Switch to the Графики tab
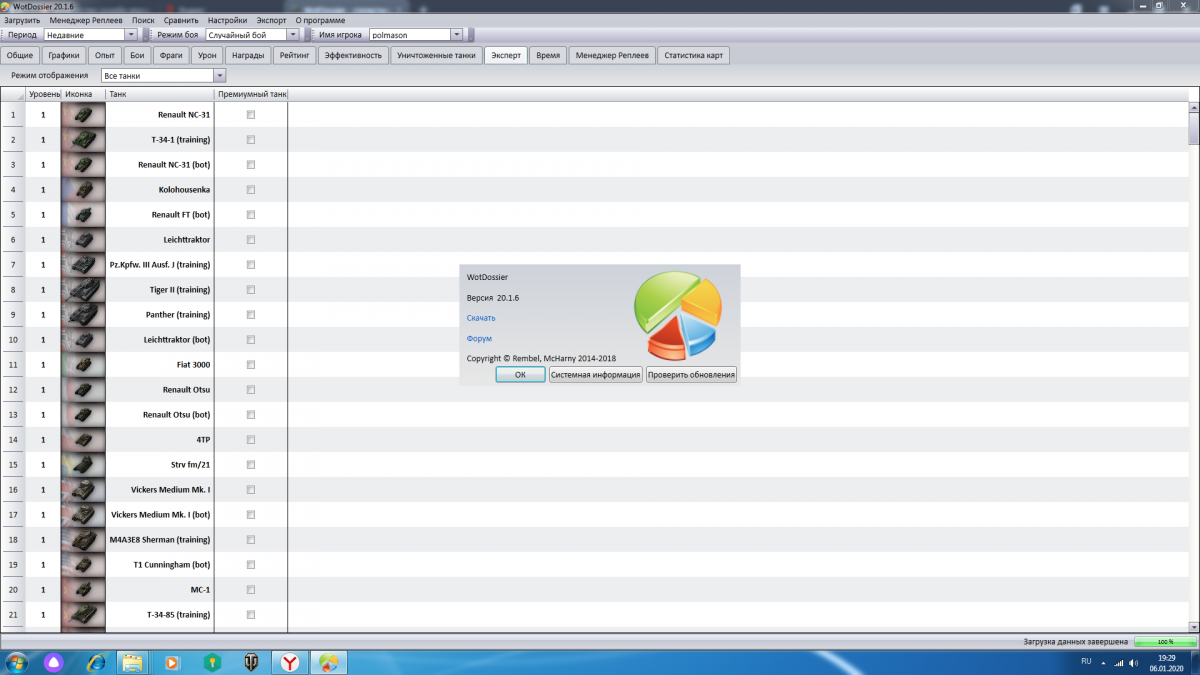The width and height of the screenshot is (1200, 675). click(x=63, y=55)
